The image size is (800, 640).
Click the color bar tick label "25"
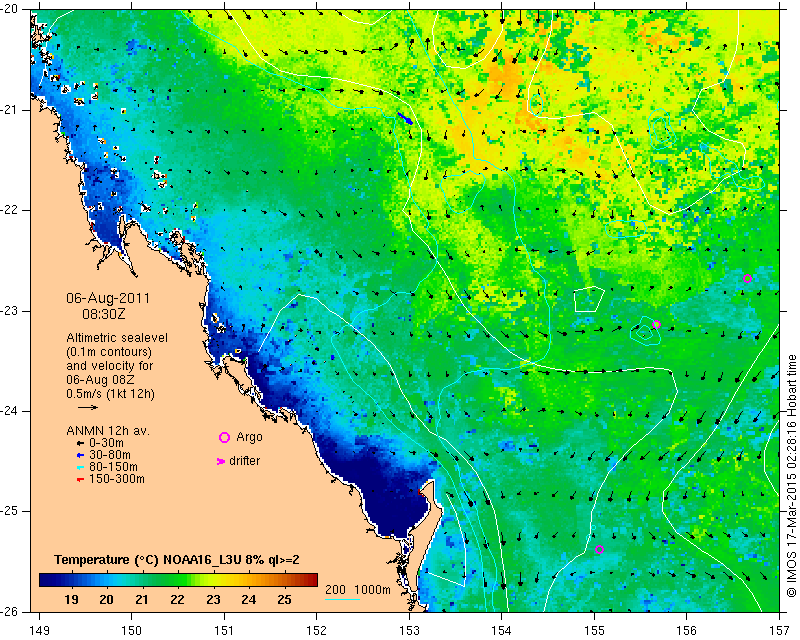pos(284,599)
